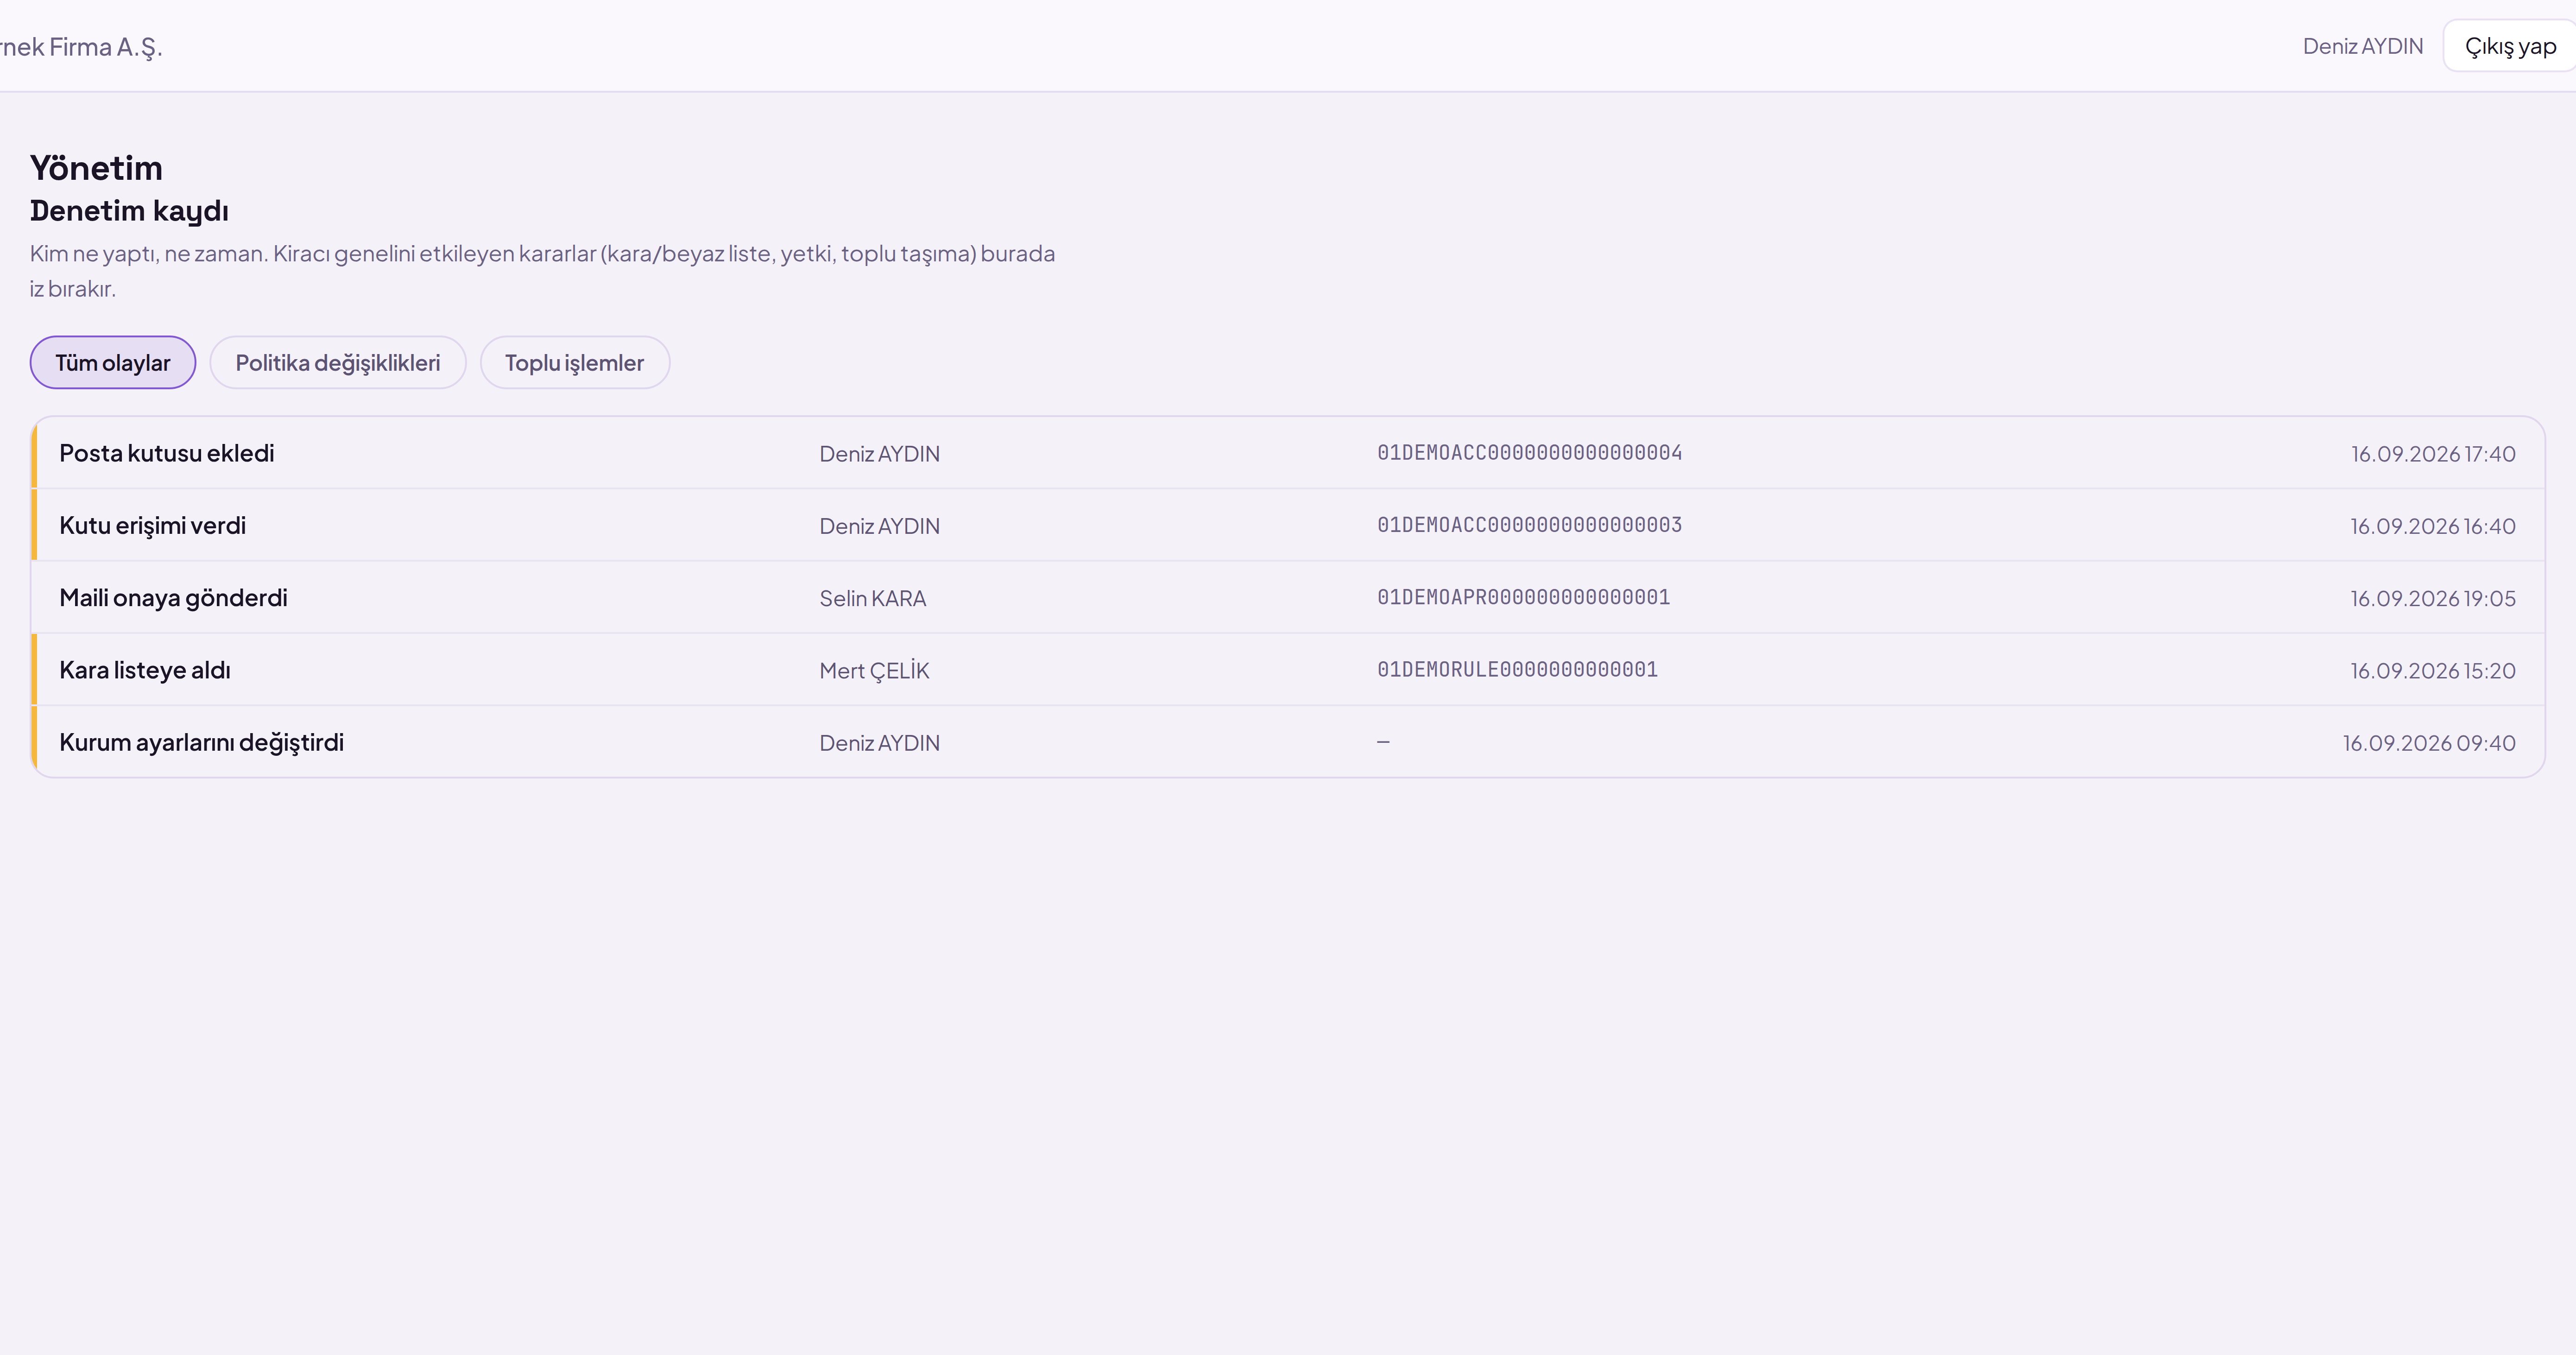Select the Tüm olaylar filter
Viewport: 2576px width, 1355px height.
click(113, 362)
